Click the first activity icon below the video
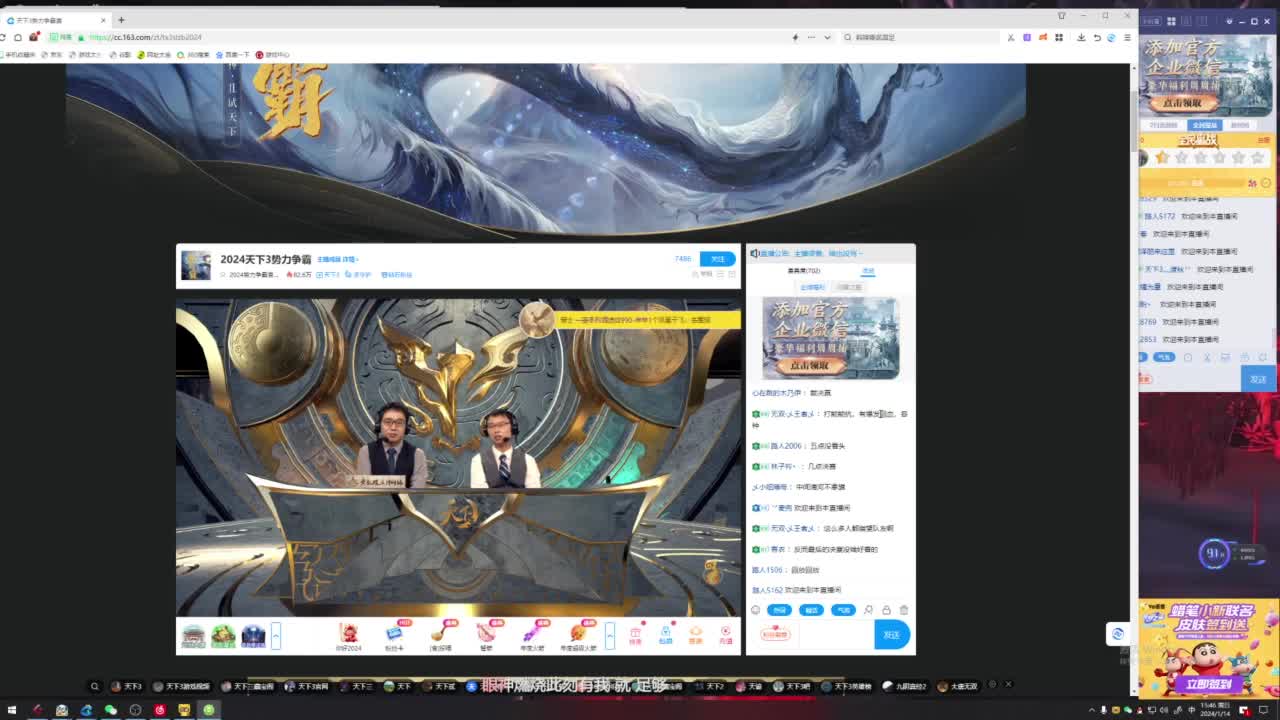Screen dimensions: 1280x720 [194, 635]
